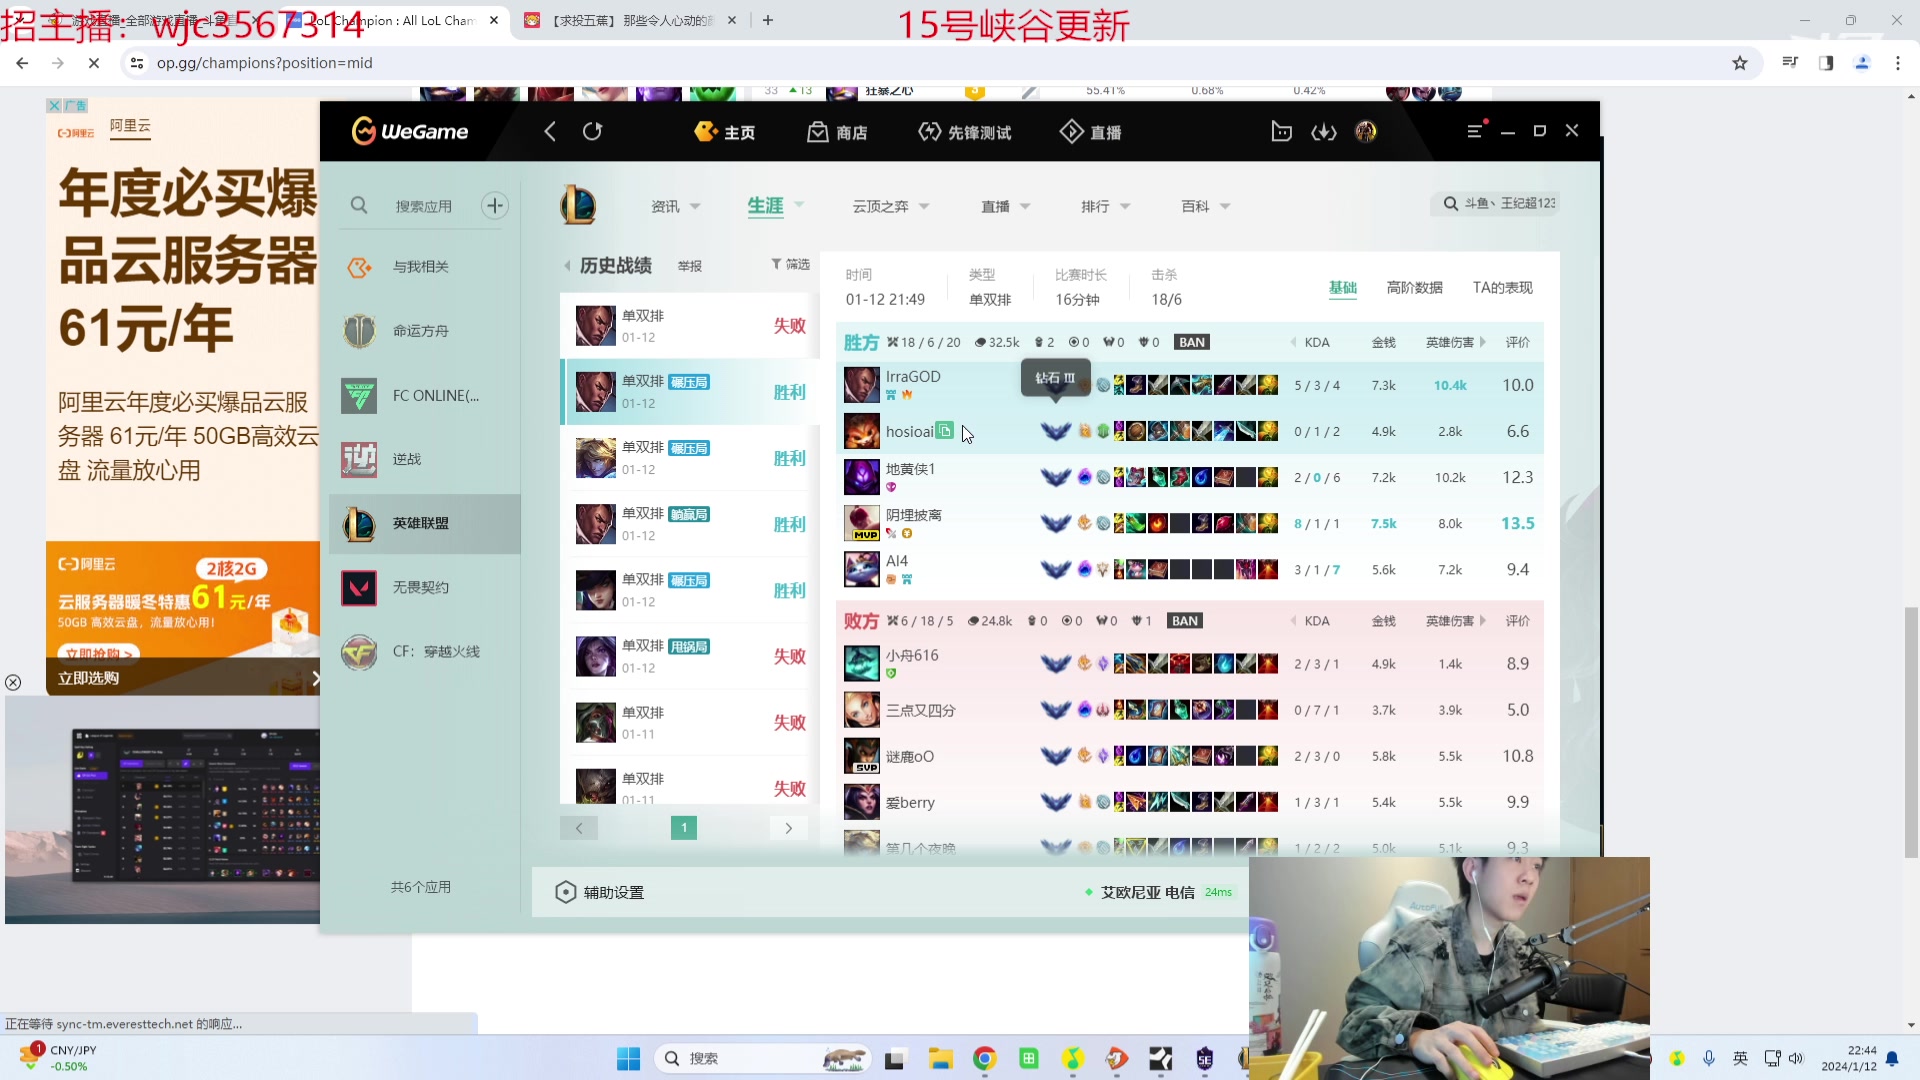Screen dimensions: 1920x1080
Task: Click the 小舟616 player name
Action: [912, 655]
